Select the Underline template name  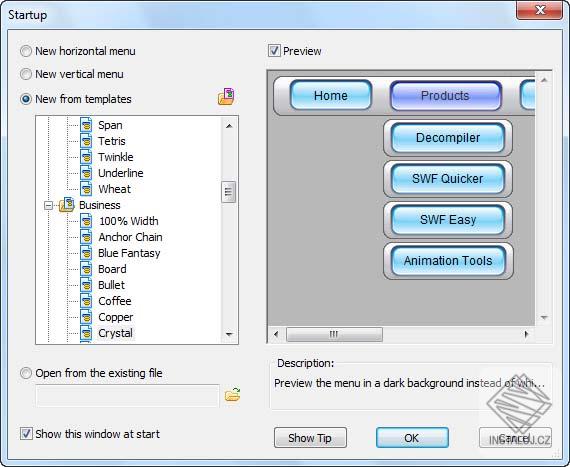pos(121,173)
